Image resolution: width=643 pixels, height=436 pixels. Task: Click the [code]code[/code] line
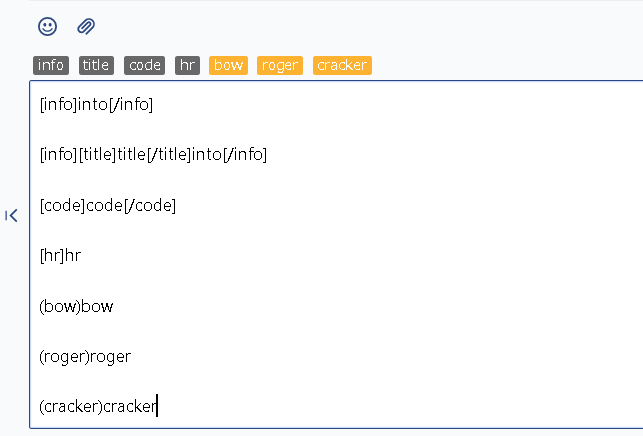(108, 205)
